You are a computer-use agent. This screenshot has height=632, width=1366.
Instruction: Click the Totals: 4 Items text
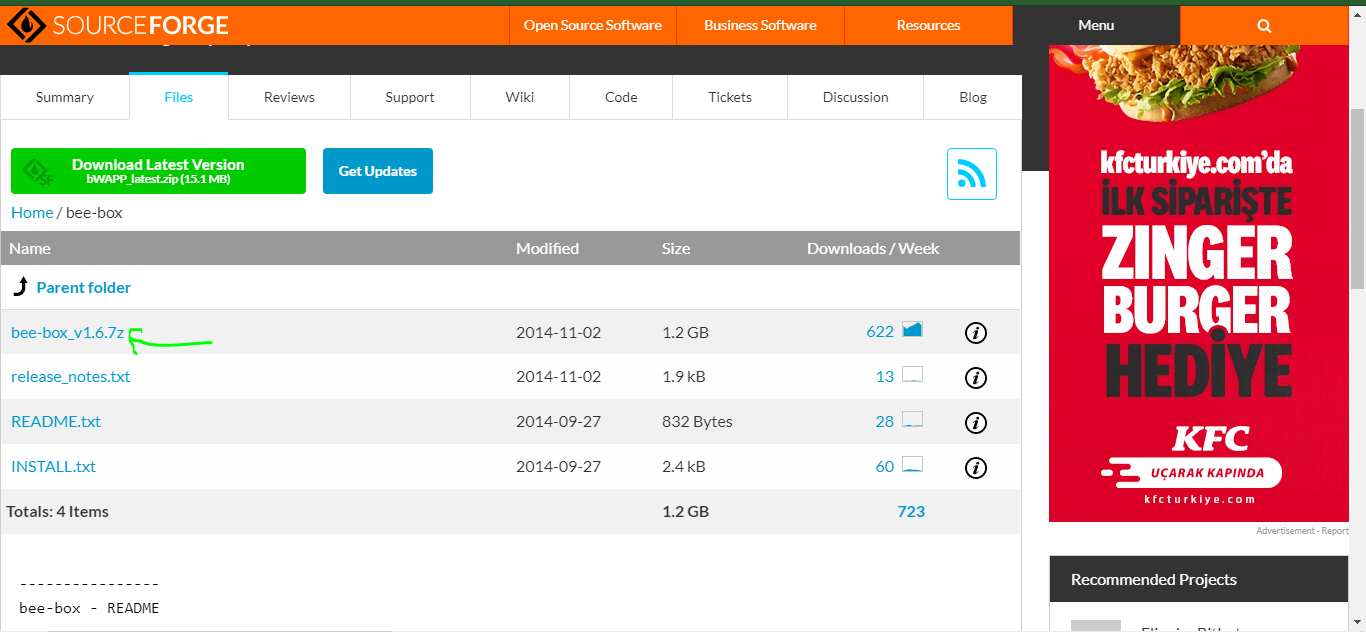click(58, 512)
